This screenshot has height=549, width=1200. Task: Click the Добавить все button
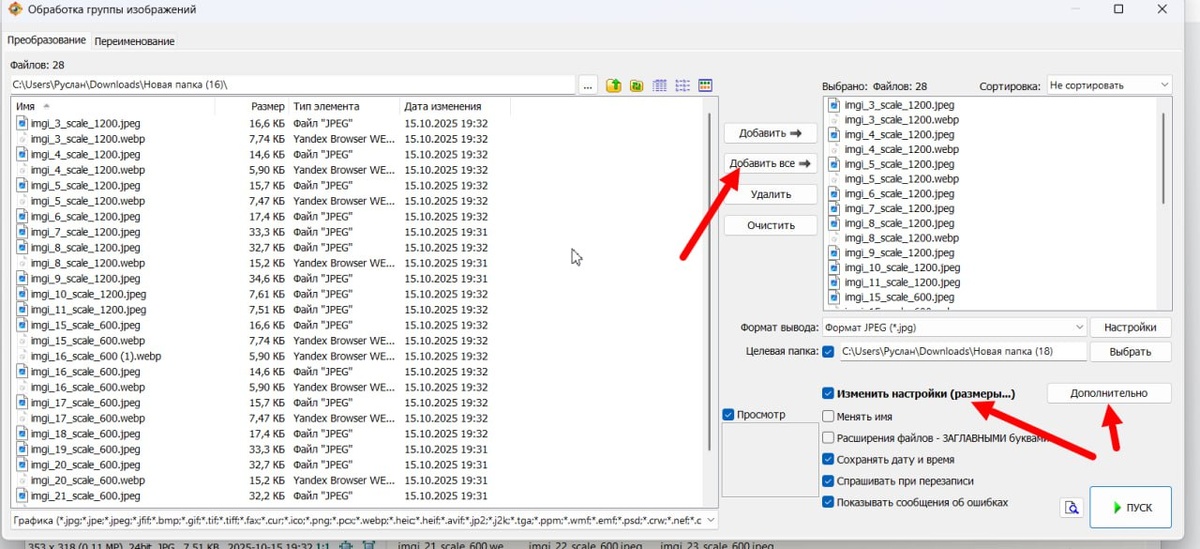pyautogui.click(x=770, y=163)
